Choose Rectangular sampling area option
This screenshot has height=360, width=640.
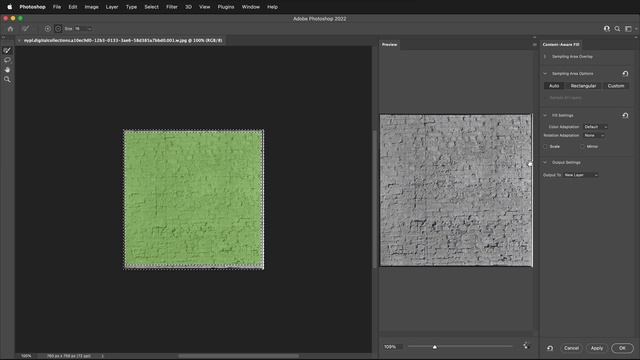tap(583, 86)
